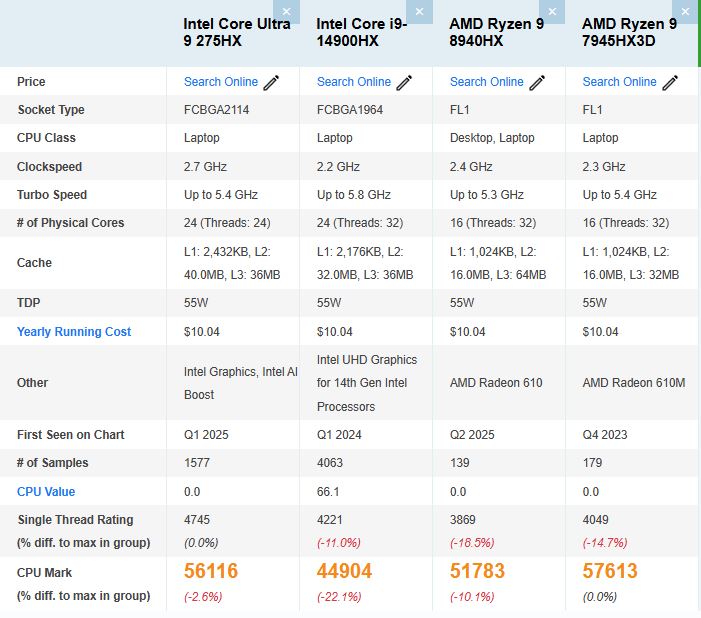Search online price for Core Ultra 9 275HX
701x618 pixels.
click(x=220, y=82)
